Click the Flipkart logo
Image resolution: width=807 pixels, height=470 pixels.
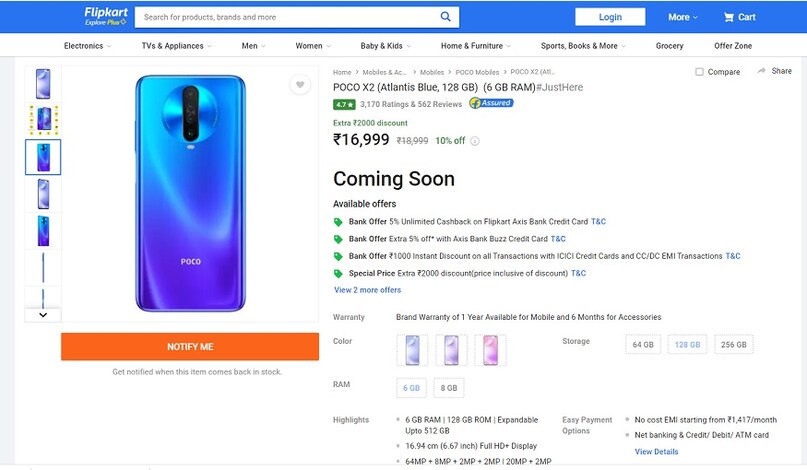point(105,16)
